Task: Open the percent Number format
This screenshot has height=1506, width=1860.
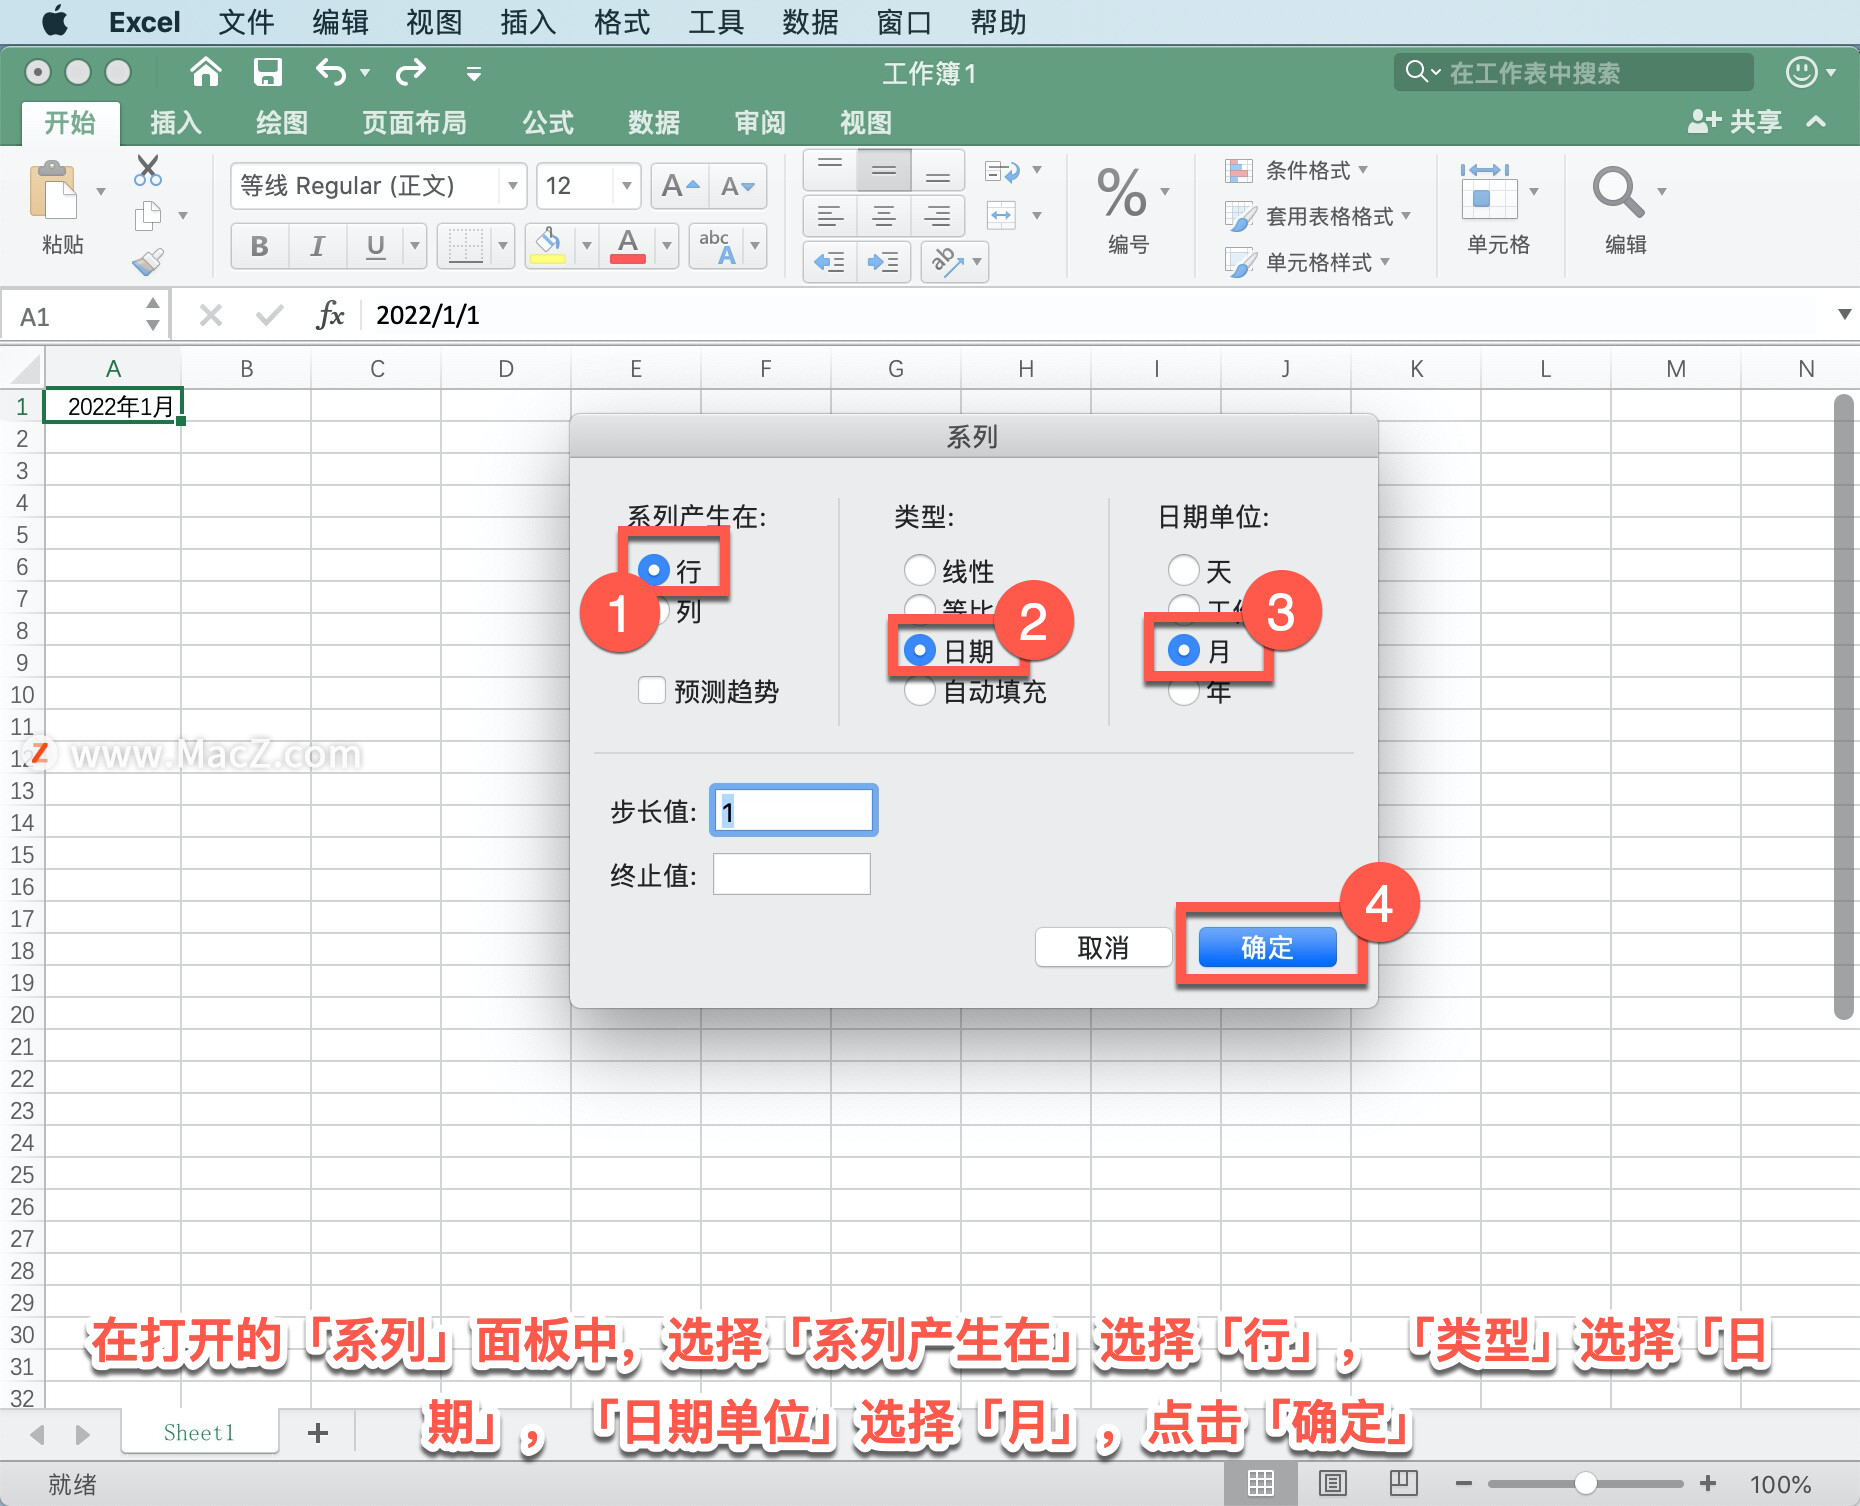Action: point(1122,192)
